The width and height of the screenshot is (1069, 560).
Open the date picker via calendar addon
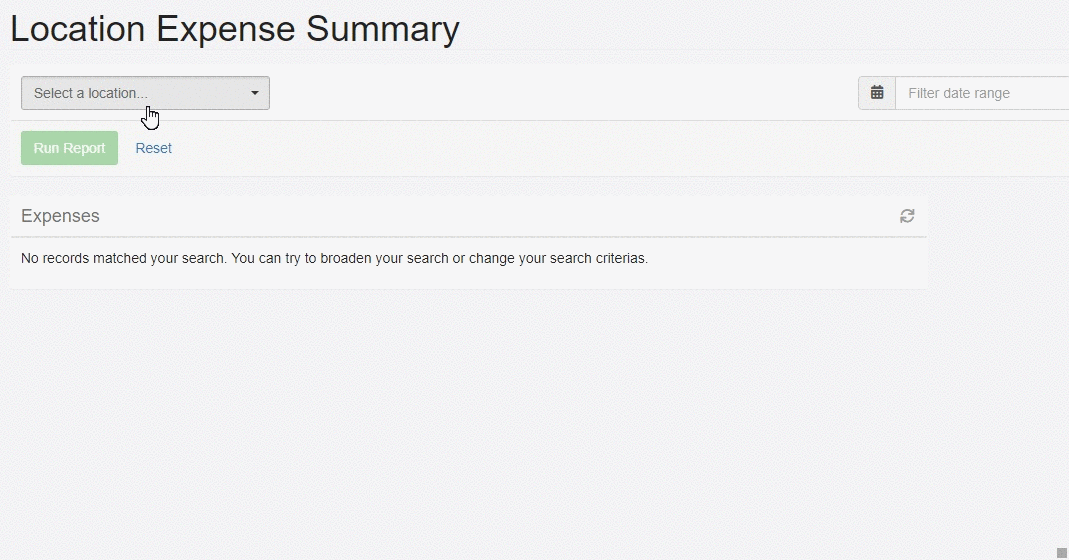877,93
